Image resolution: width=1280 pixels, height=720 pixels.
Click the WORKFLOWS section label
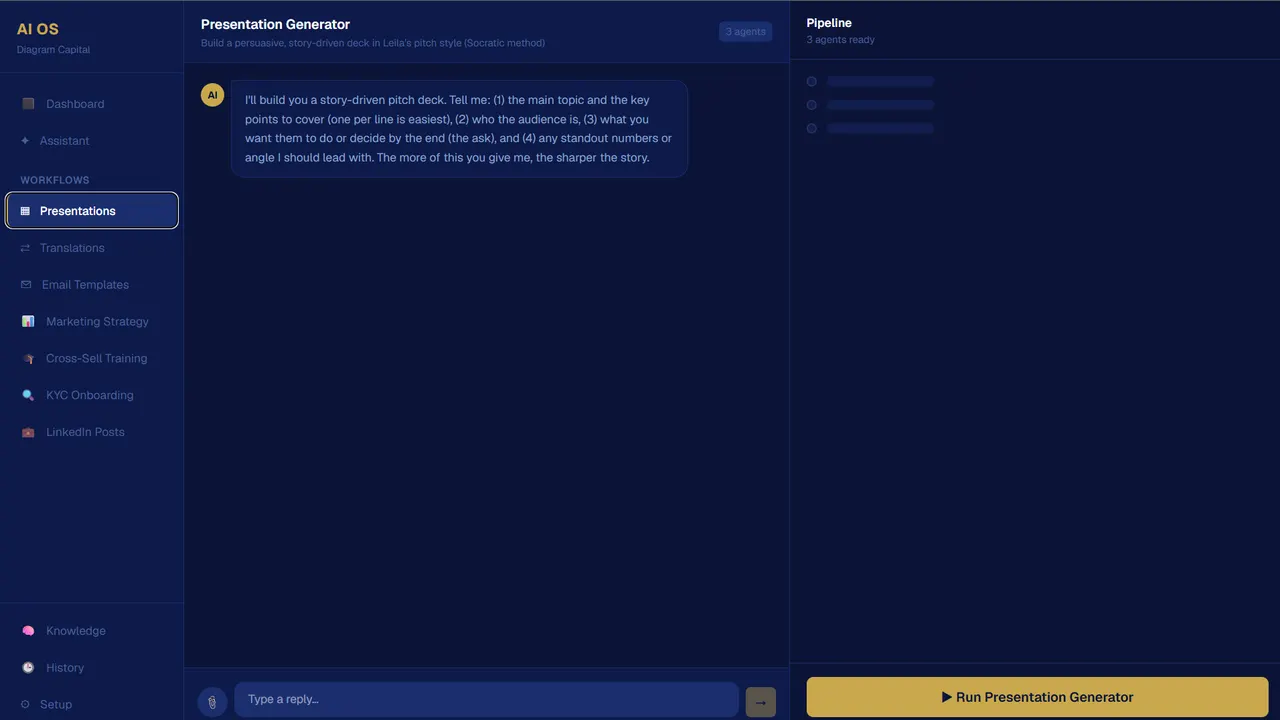[x=55, y=180]
